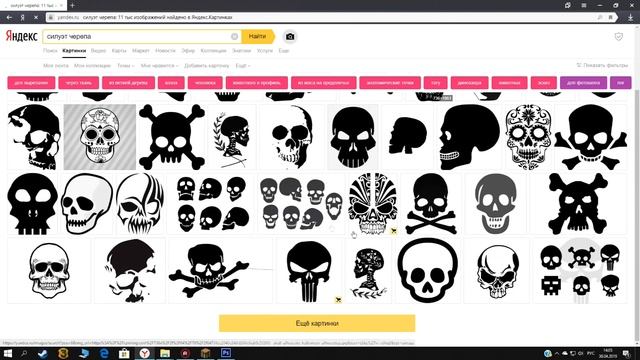Screen dimensions: 640x360
Task: Switch to the Видео tab
Action: point(98,51)
